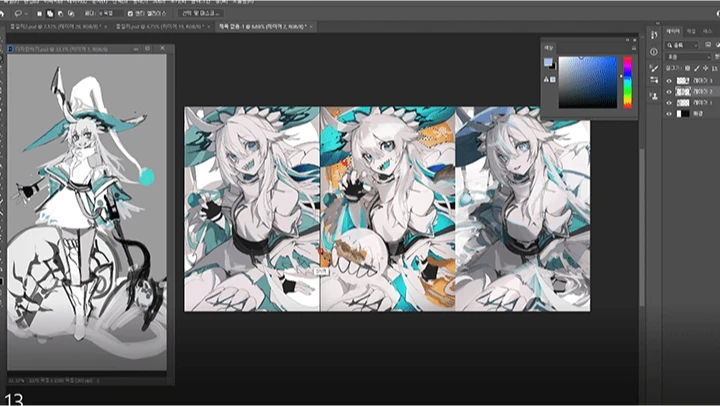Click the 레이어 1 layer thumbnail

(x=683, y=103)
